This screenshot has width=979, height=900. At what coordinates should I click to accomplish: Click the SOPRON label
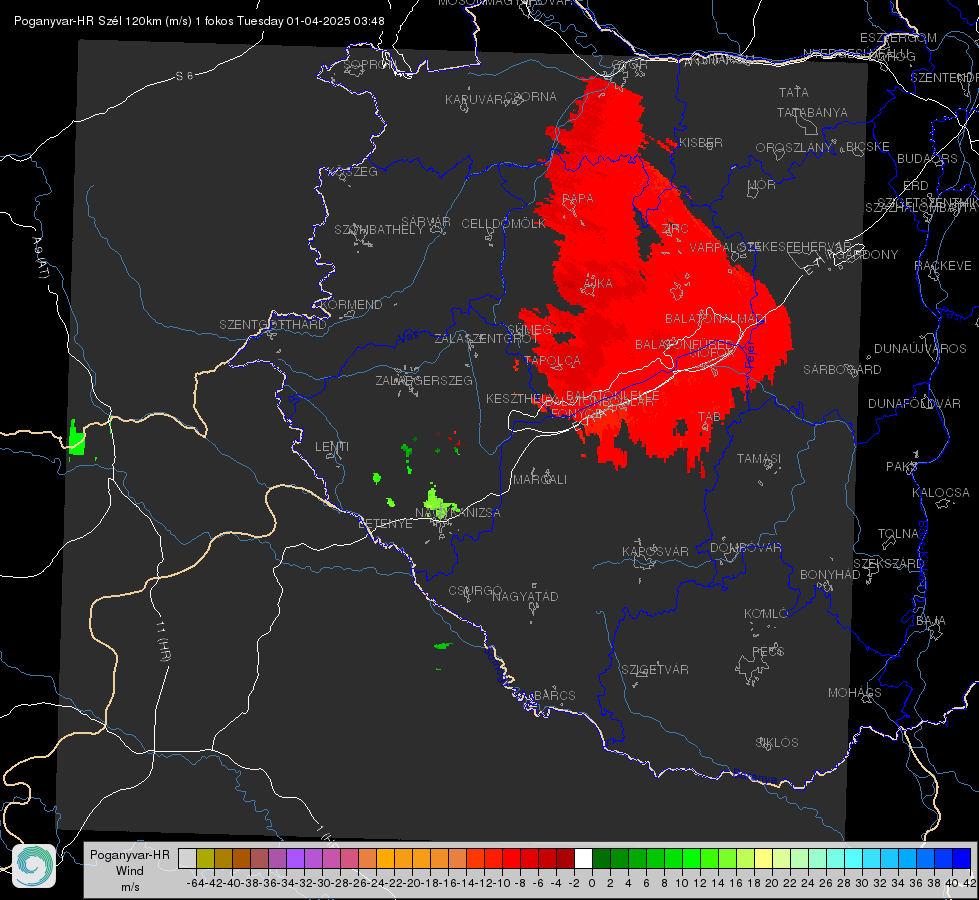coord(370,64)
